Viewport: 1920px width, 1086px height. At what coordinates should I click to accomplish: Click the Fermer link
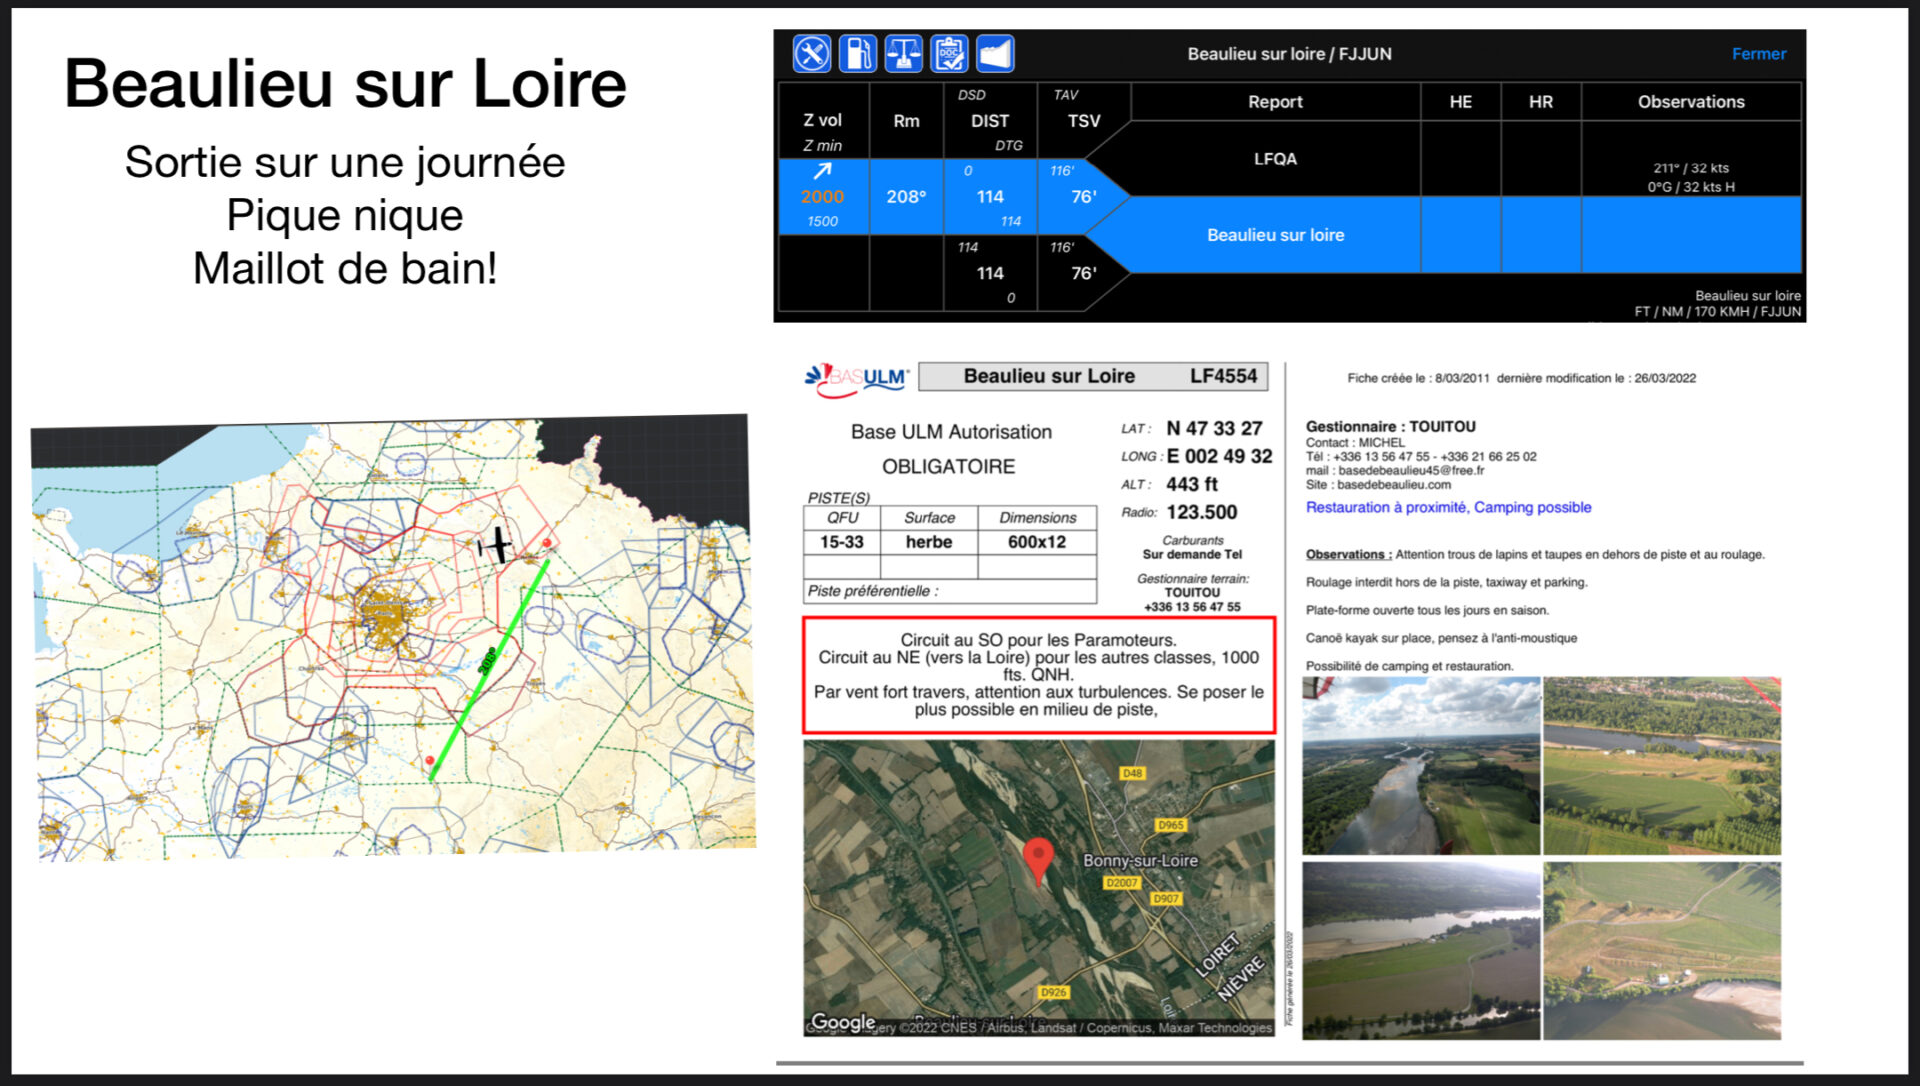click(x=1758, y=54)
